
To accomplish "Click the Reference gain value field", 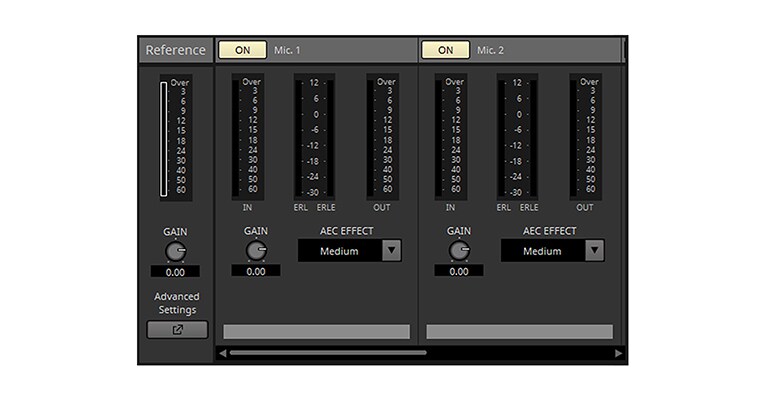I will (x=175, y=272).
